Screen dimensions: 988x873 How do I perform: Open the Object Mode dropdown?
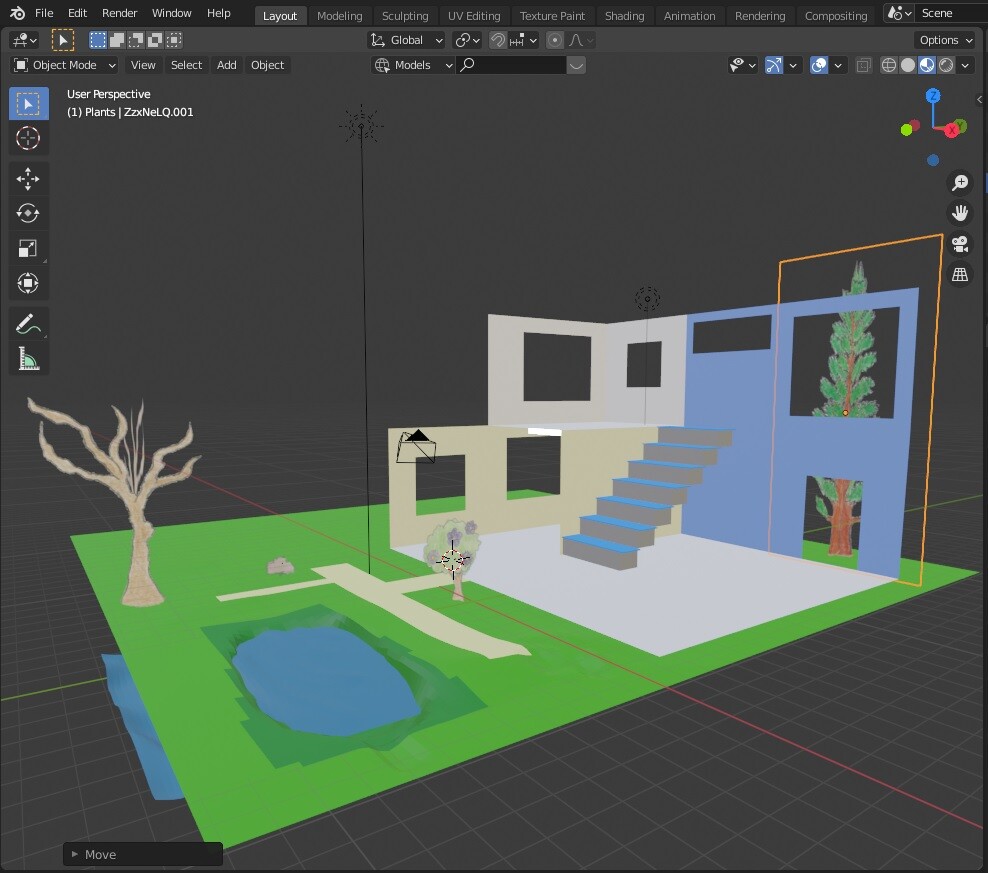pos(63,65)
